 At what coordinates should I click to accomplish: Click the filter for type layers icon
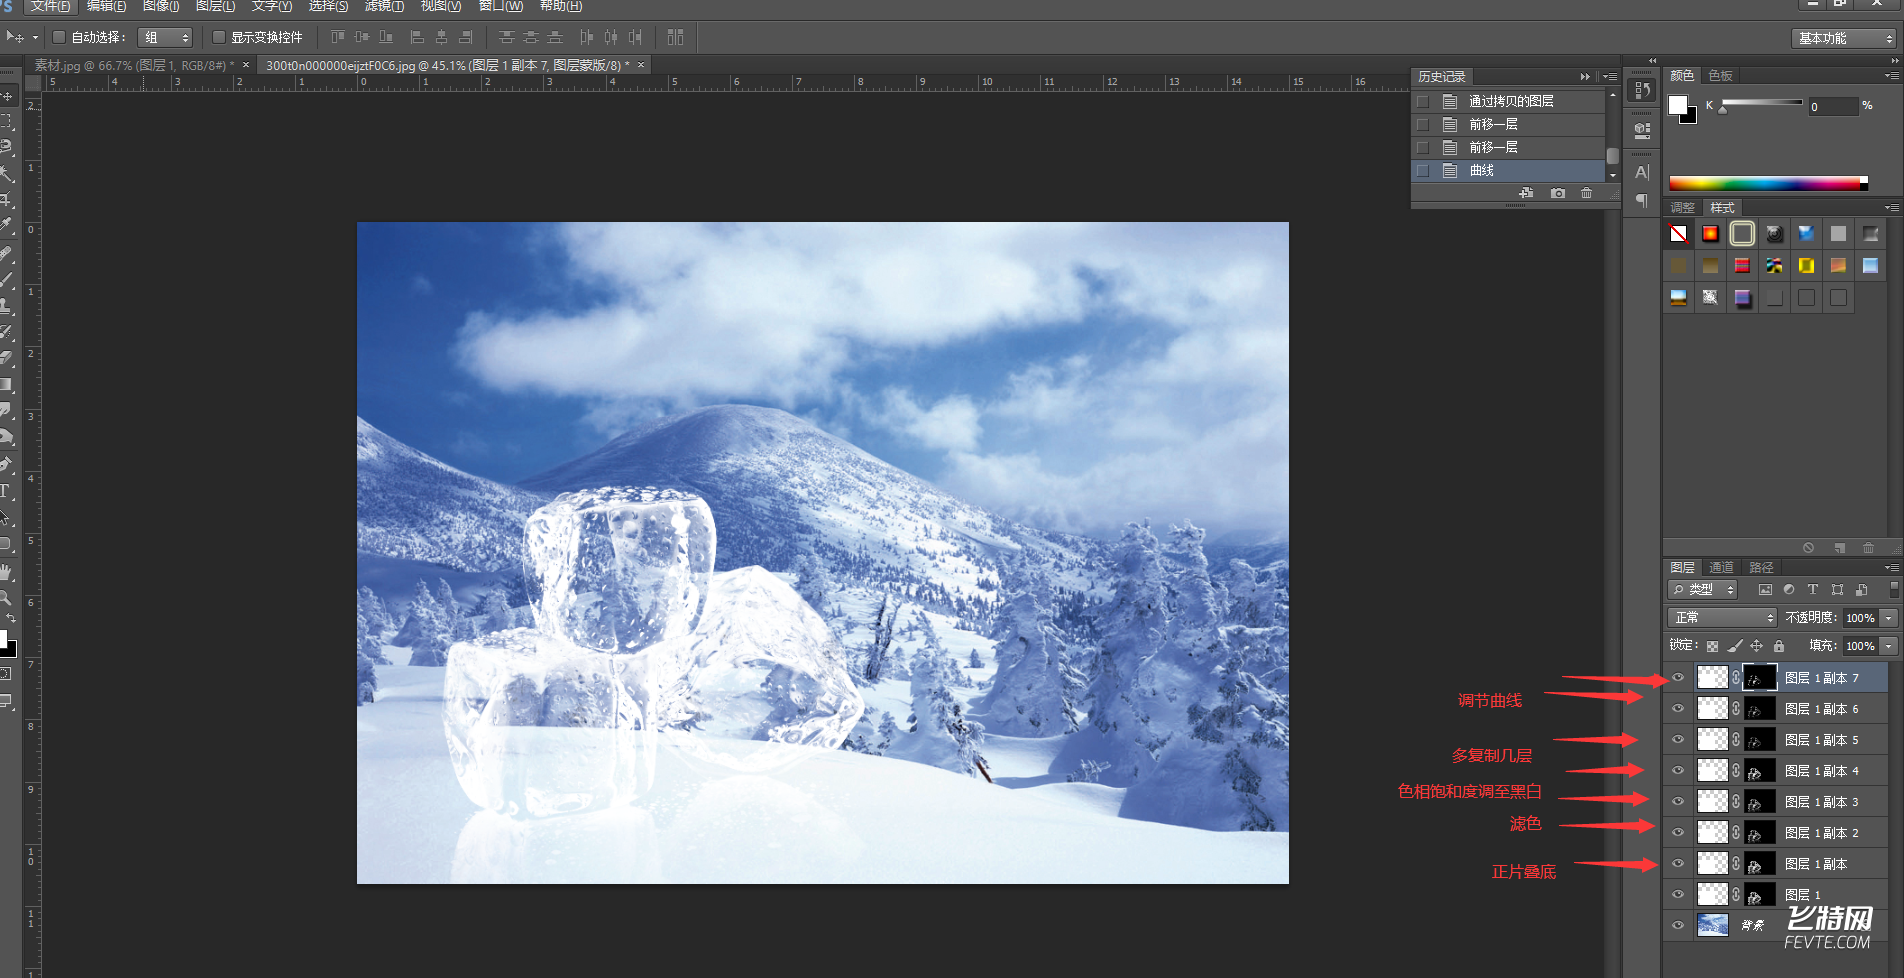click(1812, 590)
